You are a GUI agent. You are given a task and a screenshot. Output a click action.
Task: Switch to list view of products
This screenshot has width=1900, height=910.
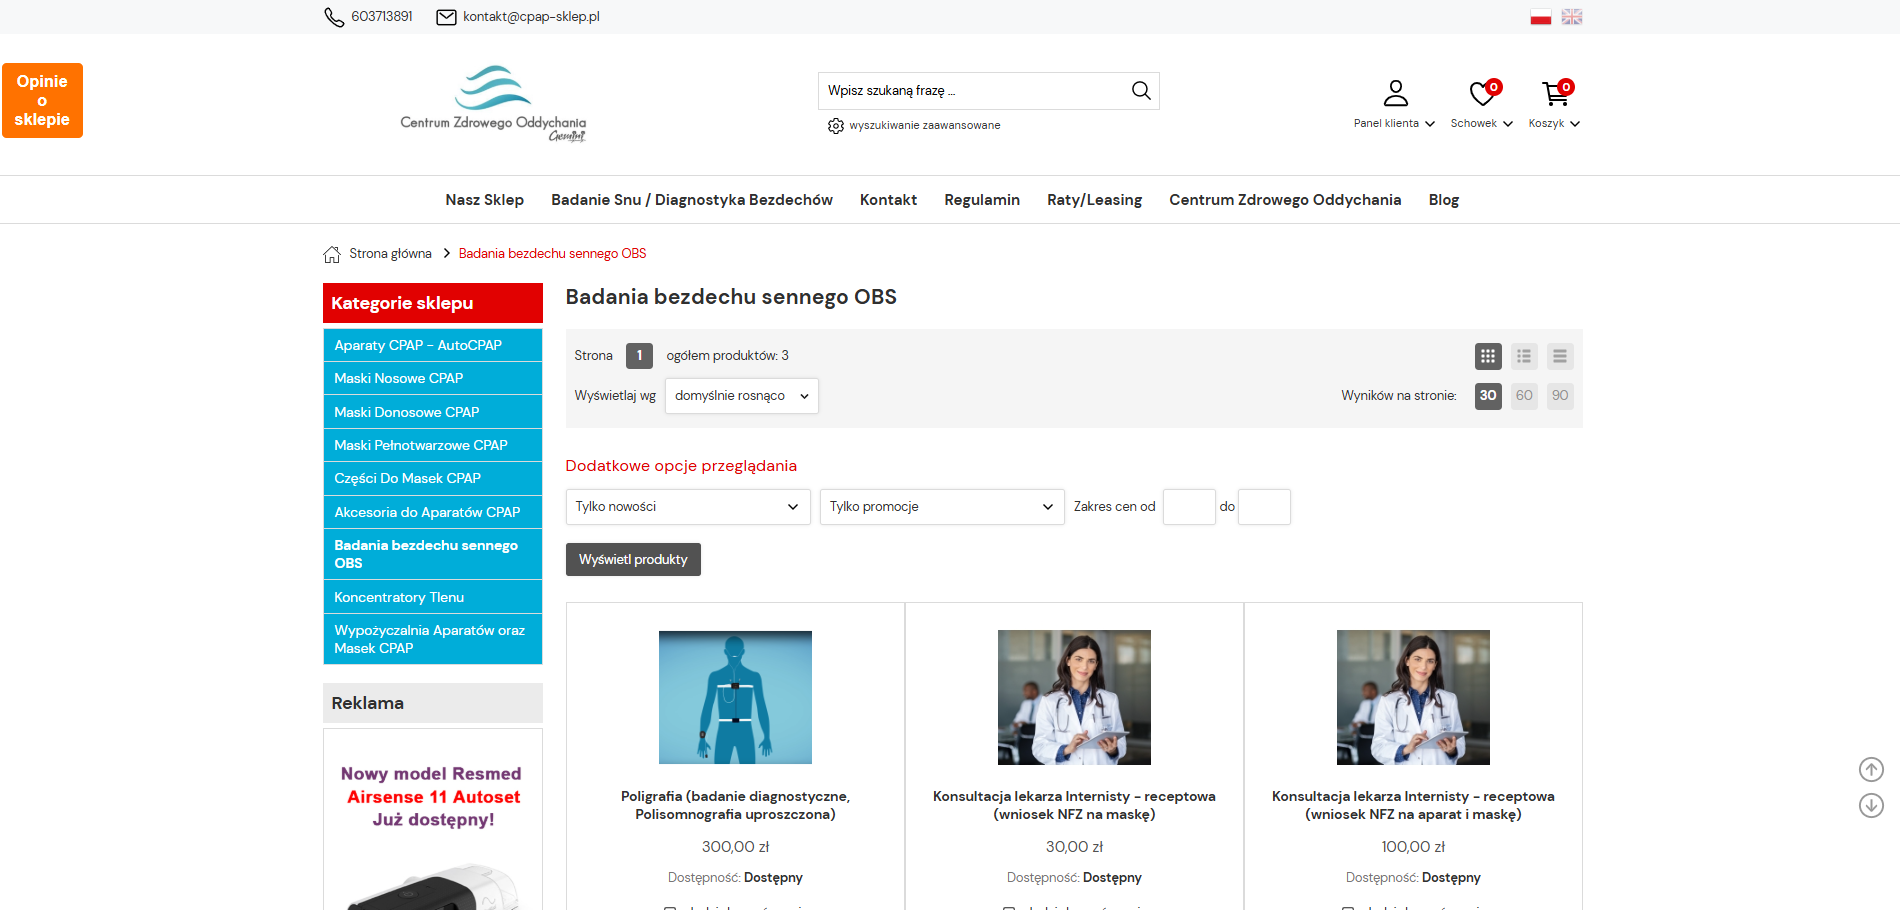[1523, 356]
